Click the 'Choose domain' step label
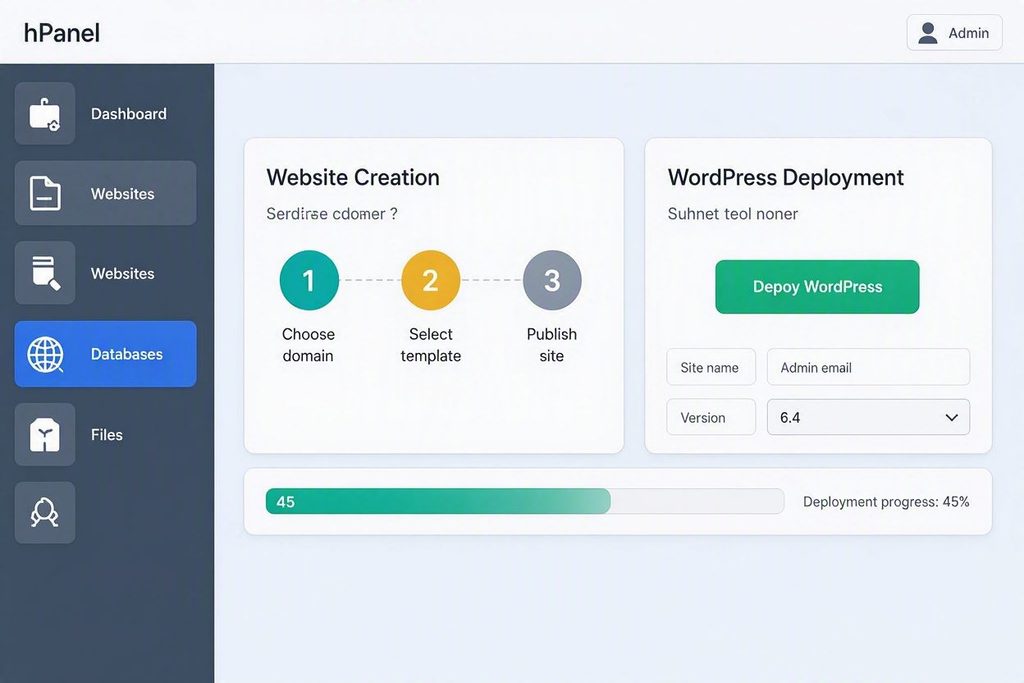 tap(308, 345)
